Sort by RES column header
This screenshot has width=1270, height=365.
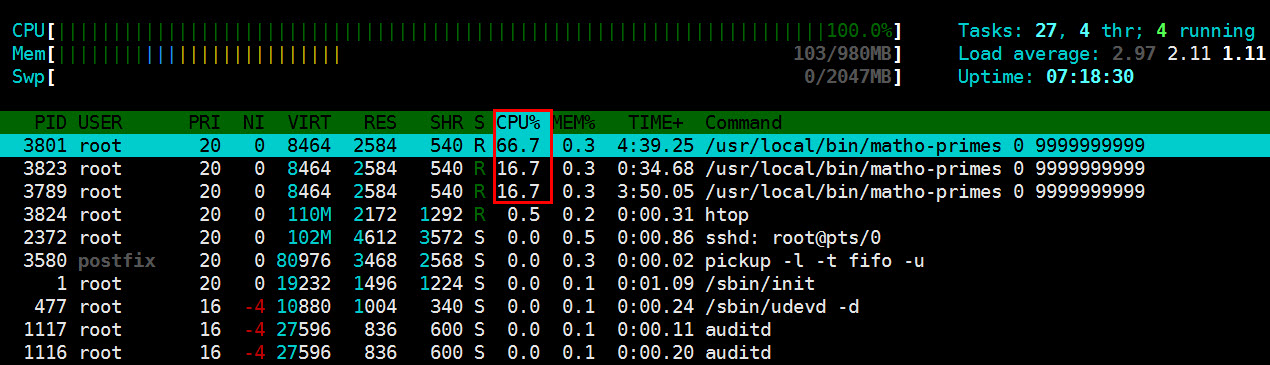pyautogui.click(x=380, y=123)
